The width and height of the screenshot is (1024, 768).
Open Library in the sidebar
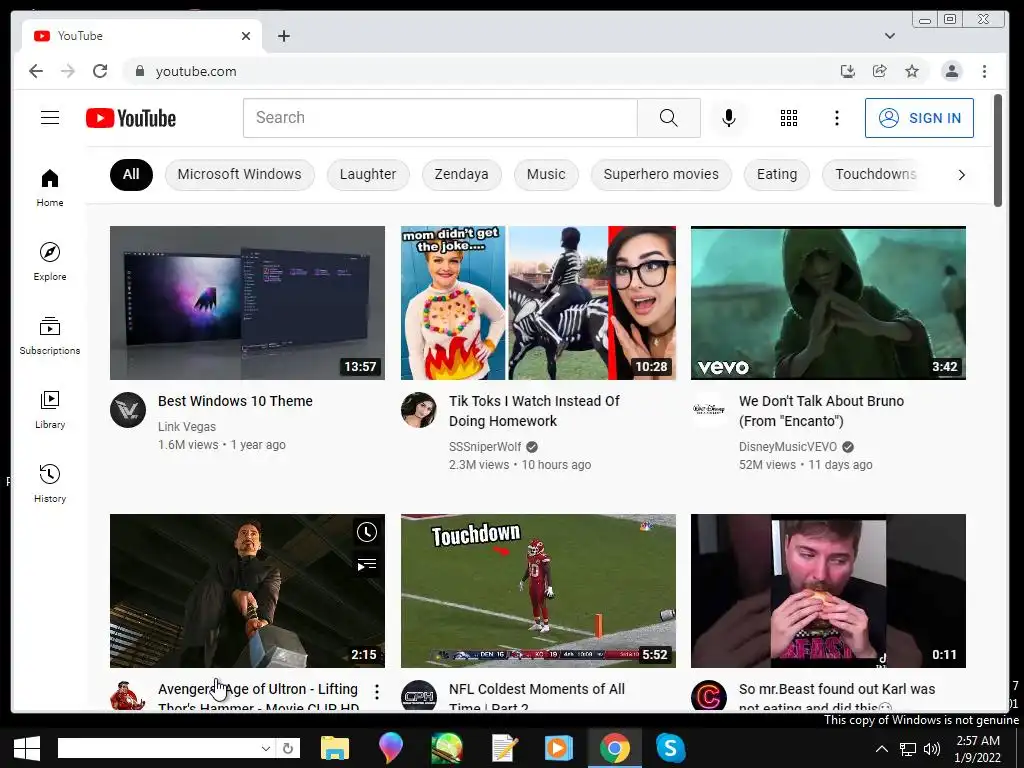pos(50,410)
